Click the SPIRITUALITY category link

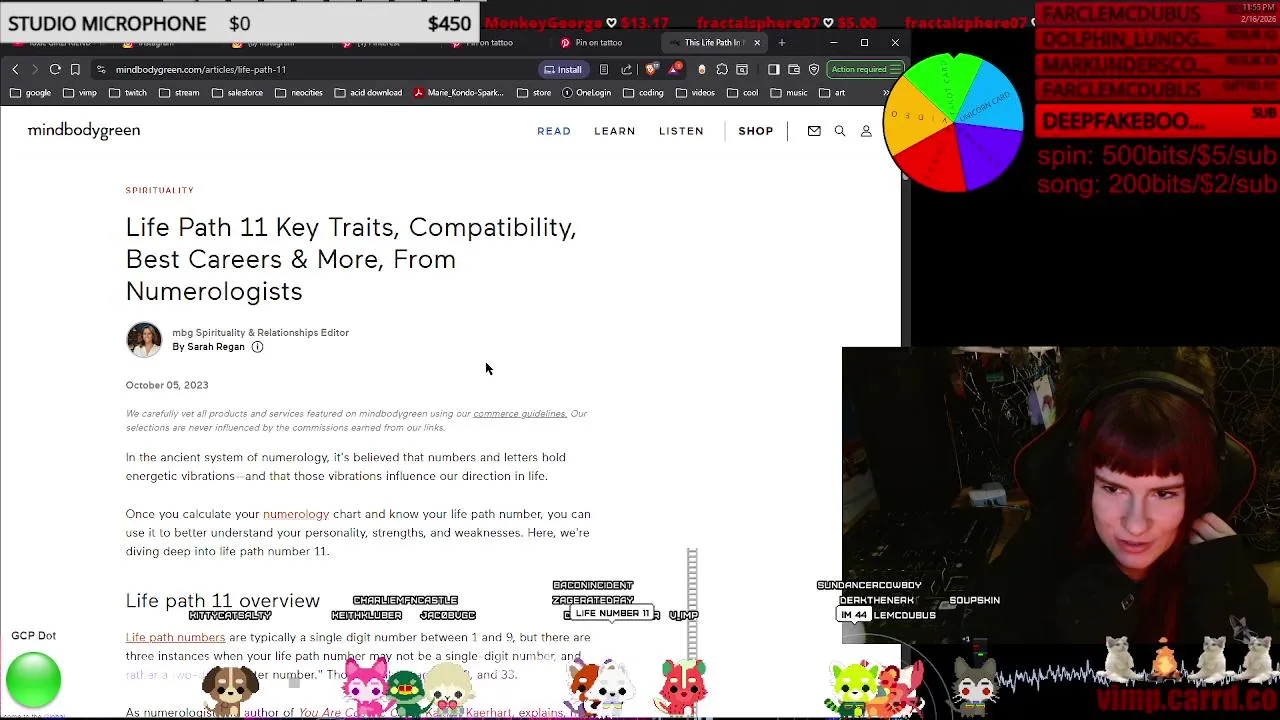click(160, 190)
